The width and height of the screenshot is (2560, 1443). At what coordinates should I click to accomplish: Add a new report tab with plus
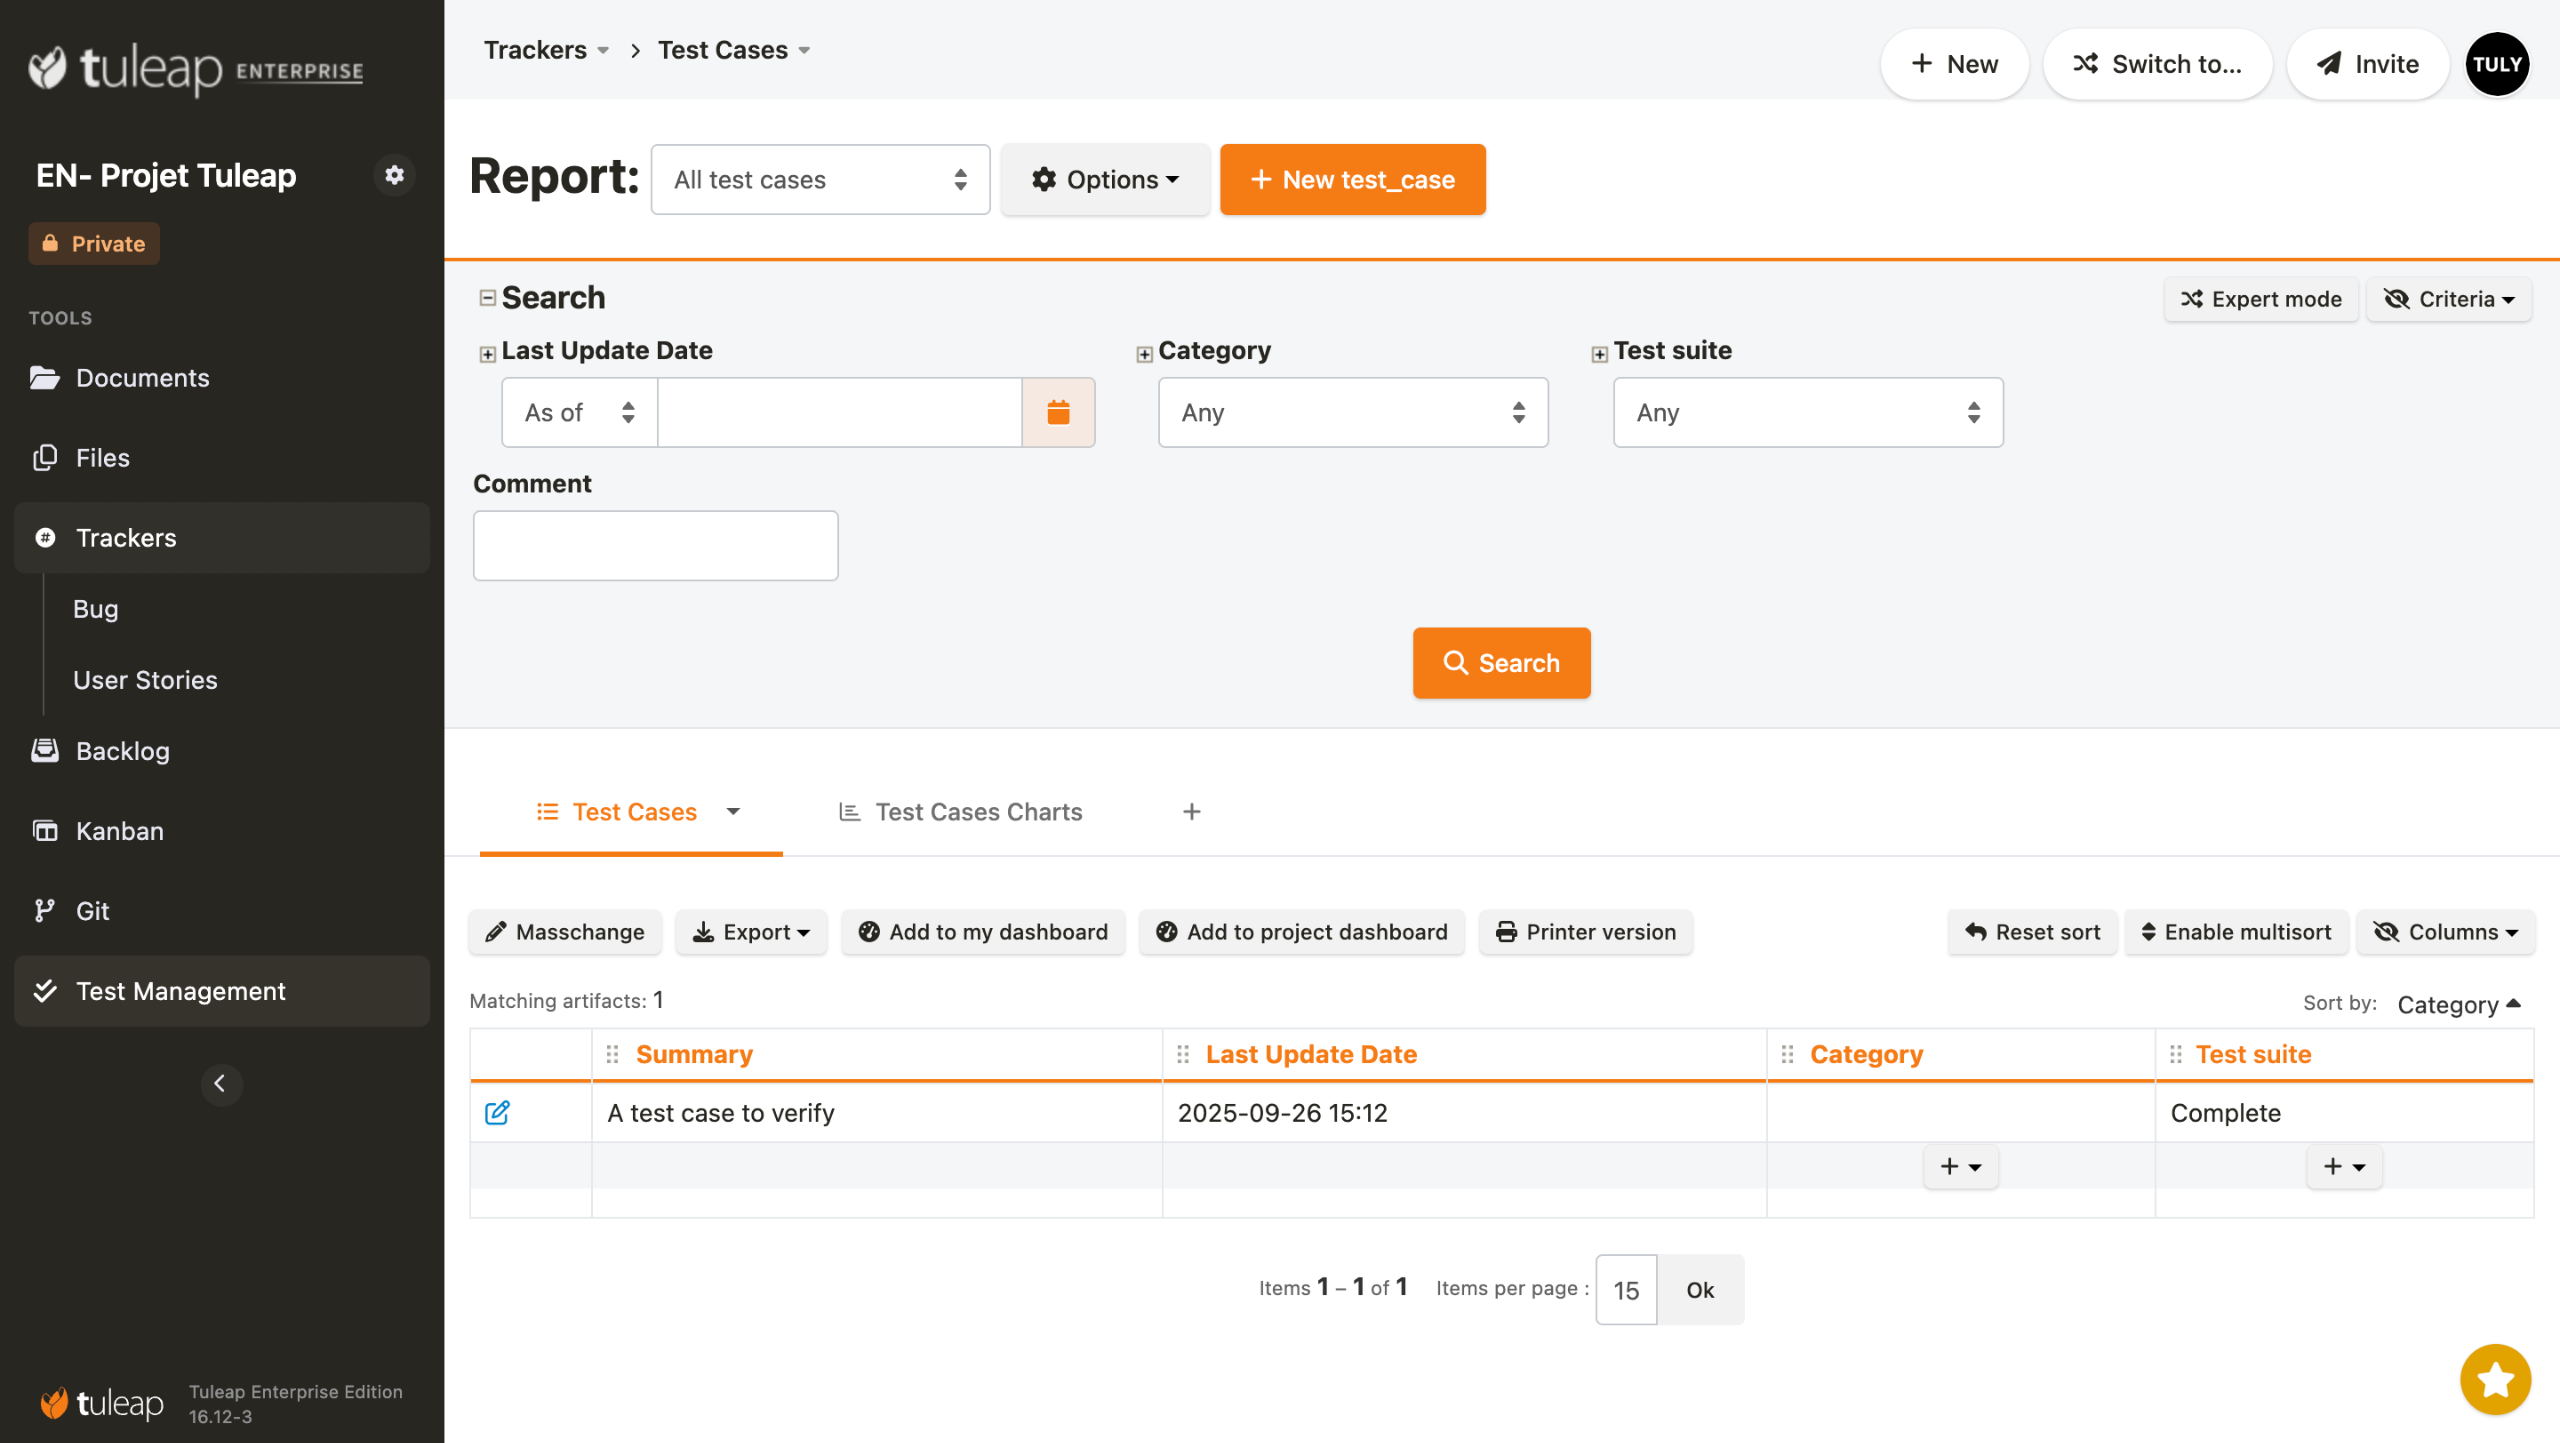coord(1191,812)
